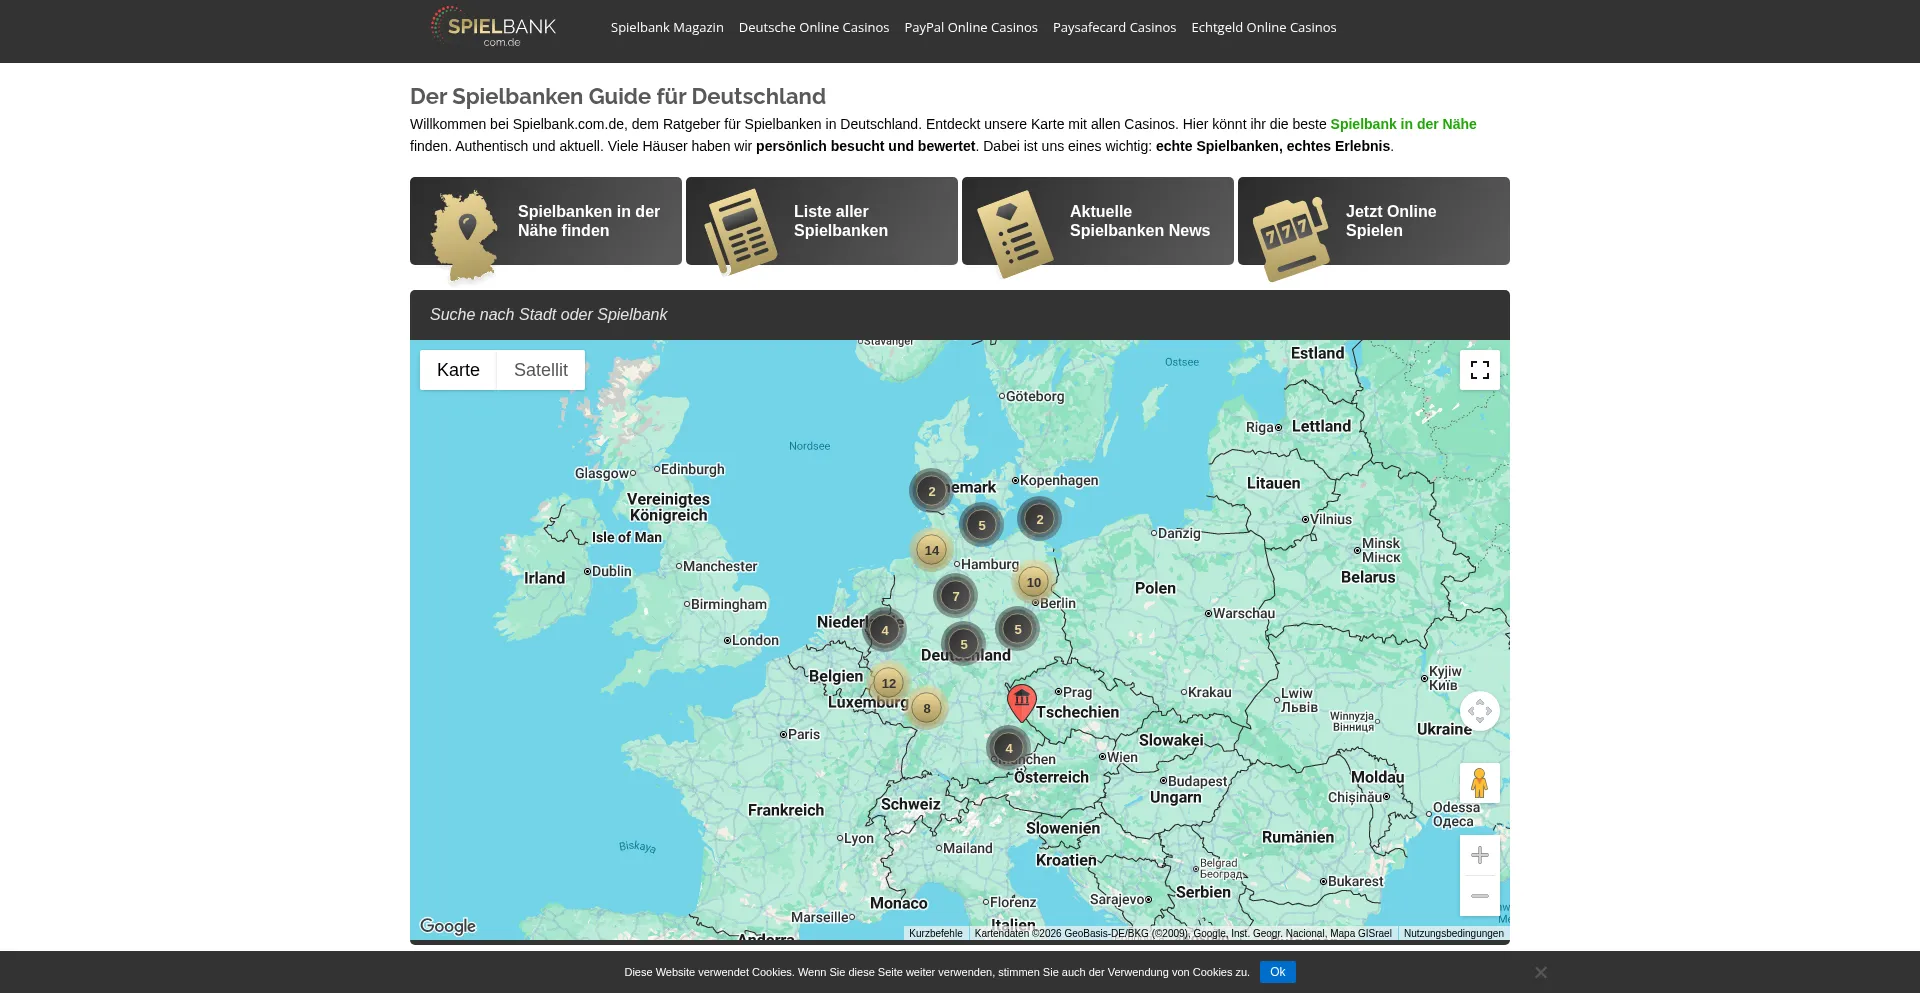
Task: Open Liste aller Spielbanken card
Action: click(x=822, y=221)
